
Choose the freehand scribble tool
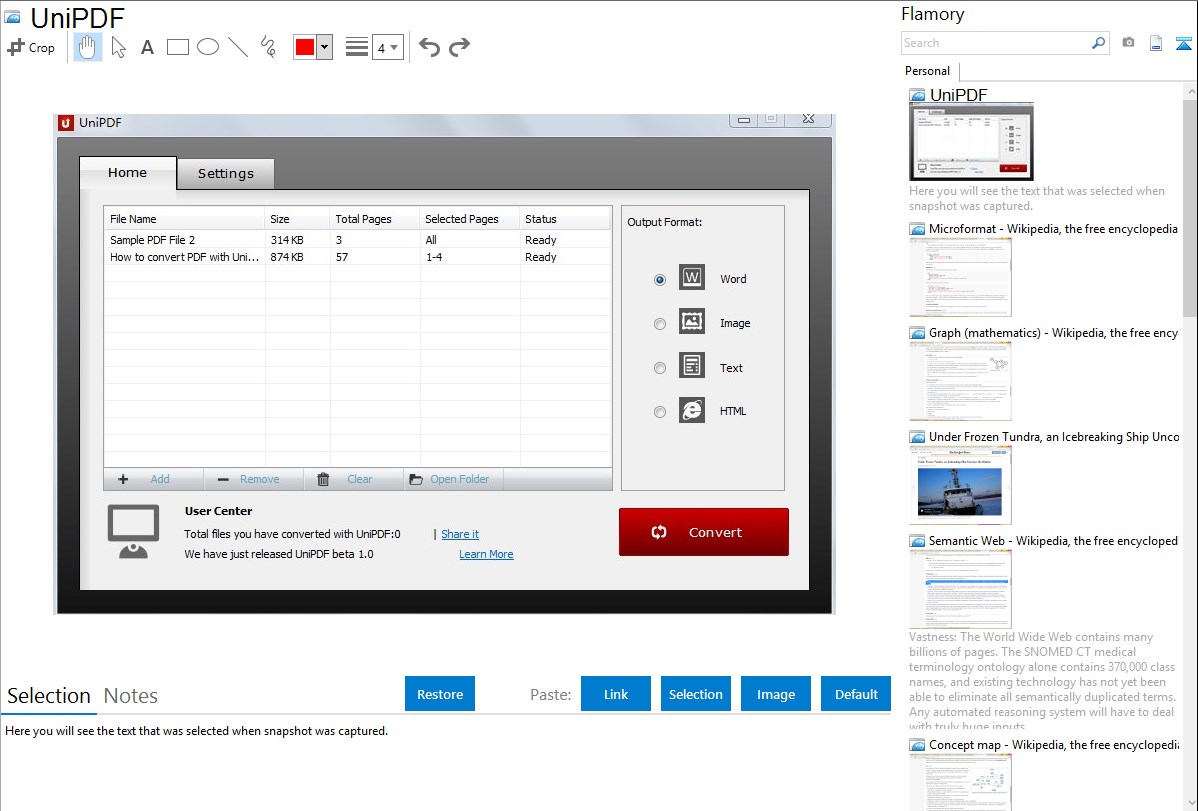268,47
